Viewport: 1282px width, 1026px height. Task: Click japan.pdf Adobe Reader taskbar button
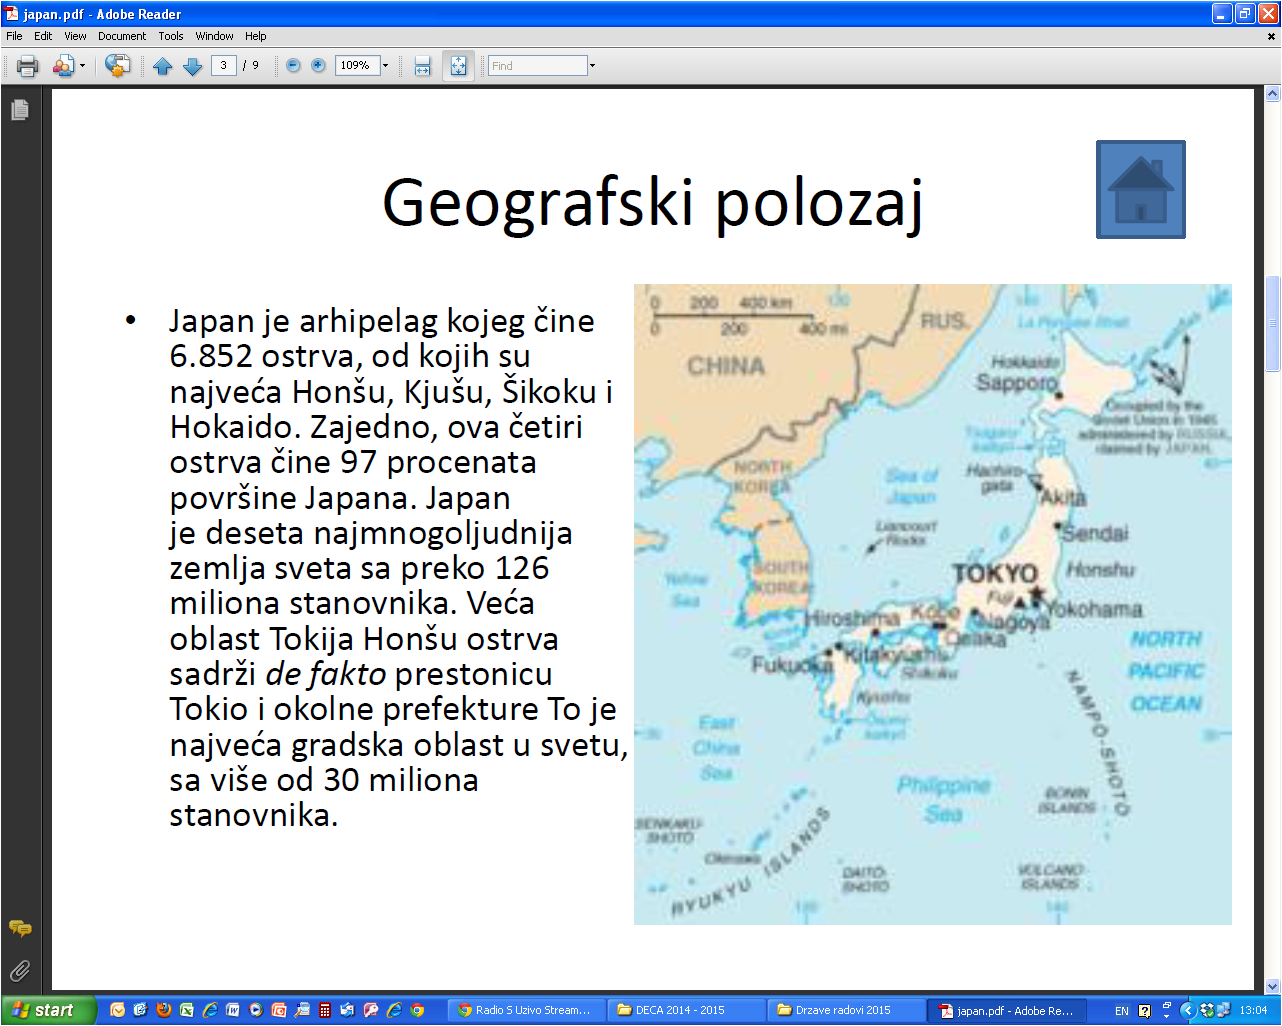coord(1006,1010)
